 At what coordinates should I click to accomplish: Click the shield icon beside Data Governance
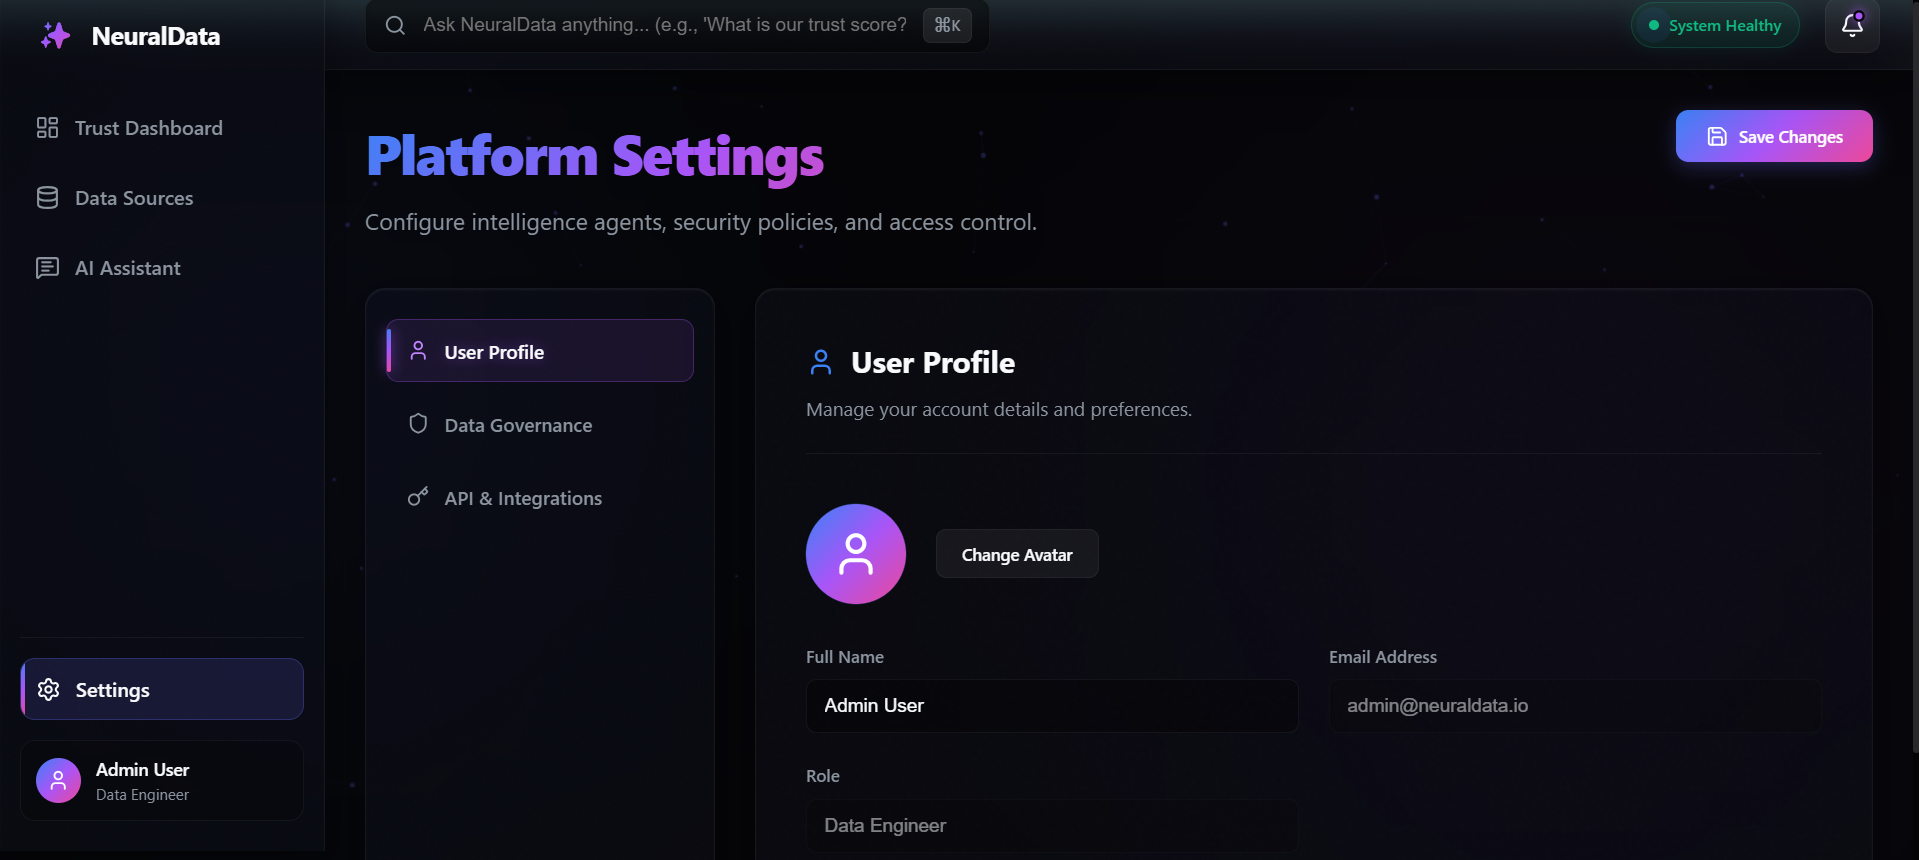pyautogui.click(x=418, y=424)
